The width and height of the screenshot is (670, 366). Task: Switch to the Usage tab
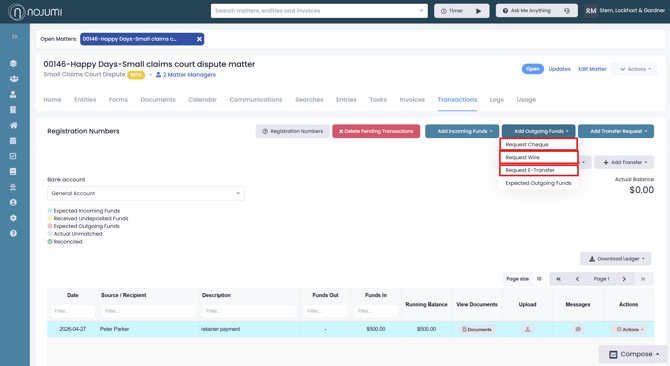526,100
